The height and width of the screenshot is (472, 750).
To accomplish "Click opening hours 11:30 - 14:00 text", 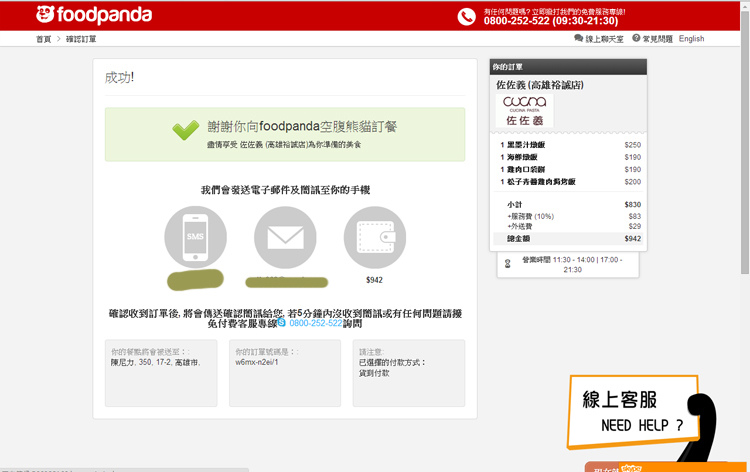I will click(x=572, y=264).
